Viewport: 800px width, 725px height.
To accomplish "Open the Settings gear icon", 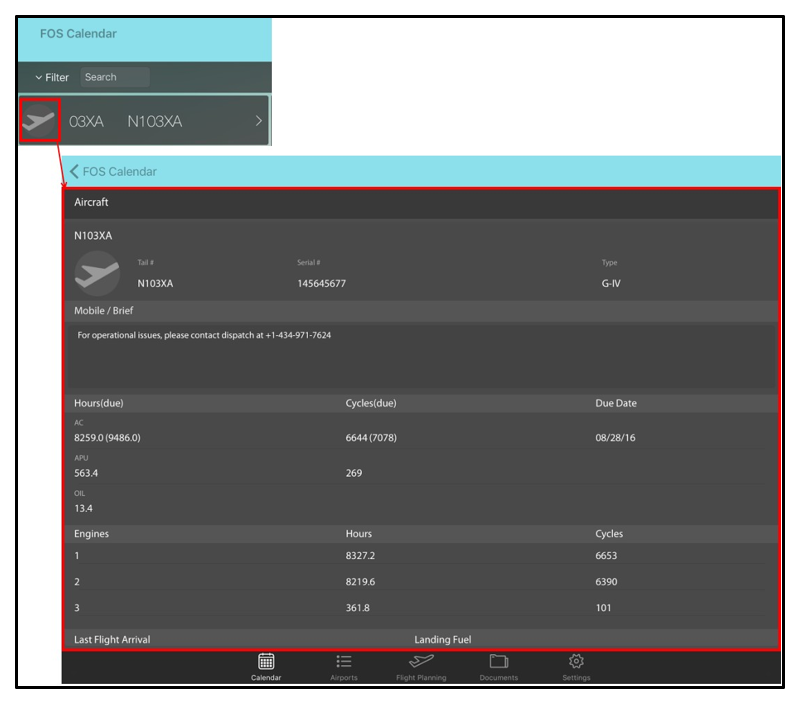I will coord(576,661).
